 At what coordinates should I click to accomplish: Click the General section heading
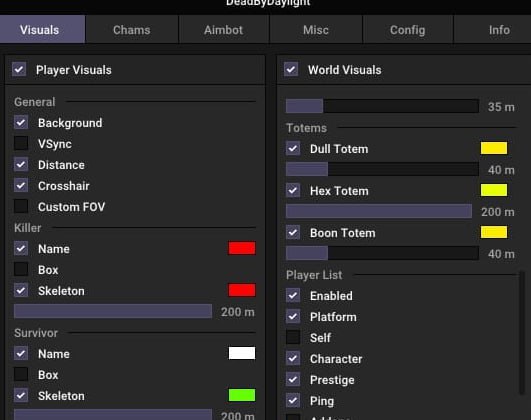click(x=35, y=102)
